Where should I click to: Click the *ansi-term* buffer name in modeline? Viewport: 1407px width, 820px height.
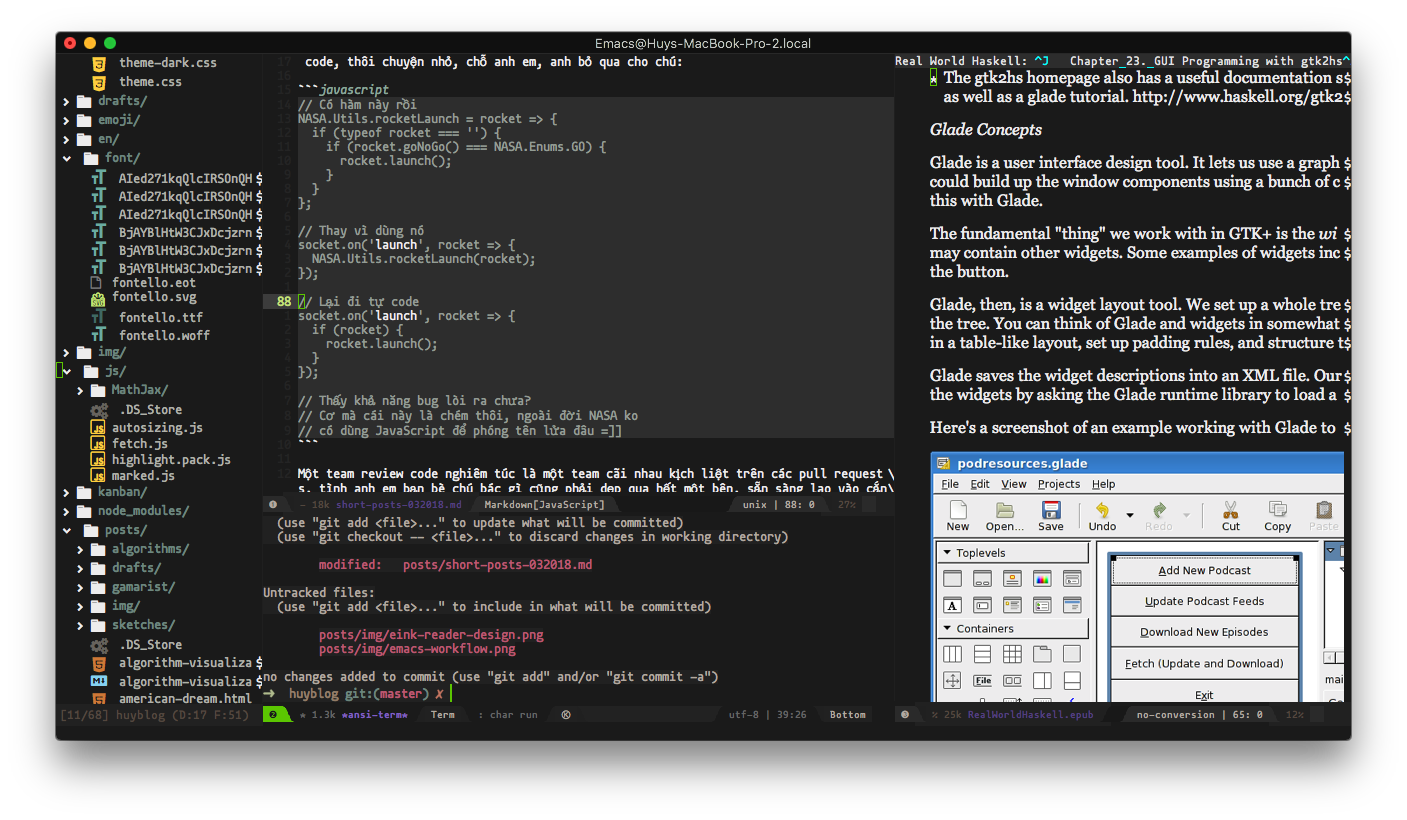coord(375,715)
